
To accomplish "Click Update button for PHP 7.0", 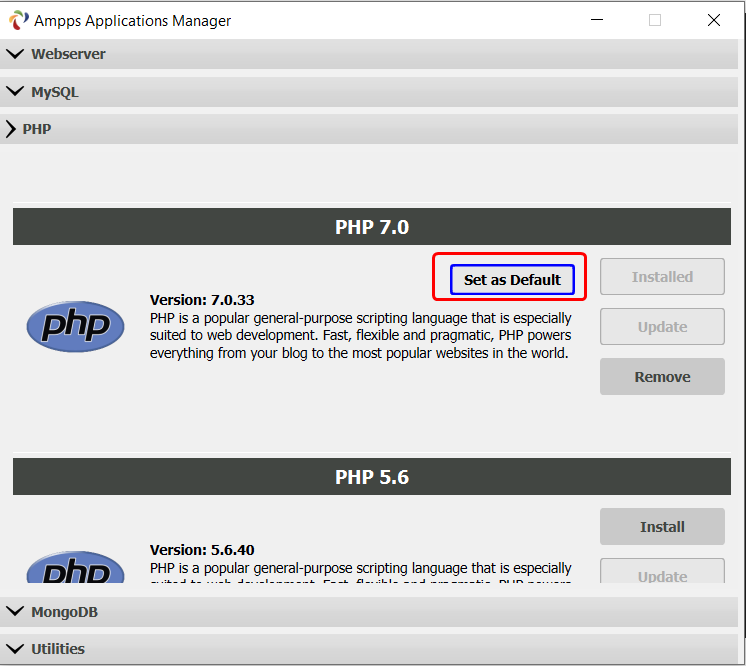I will click(x=662, y=327).
